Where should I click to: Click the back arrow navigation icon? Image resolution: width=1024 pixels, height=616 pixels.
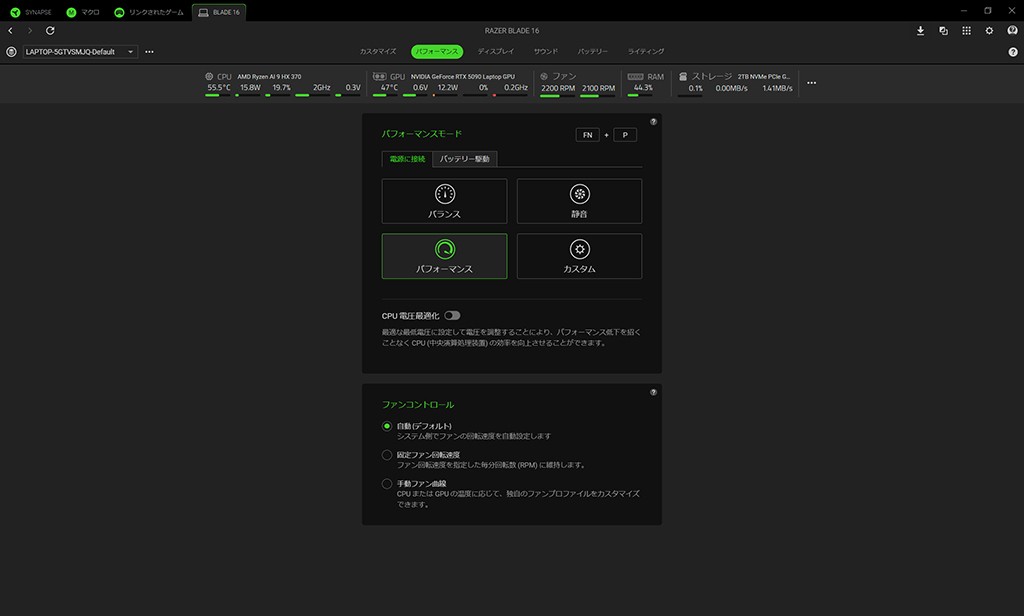point(11,31)
